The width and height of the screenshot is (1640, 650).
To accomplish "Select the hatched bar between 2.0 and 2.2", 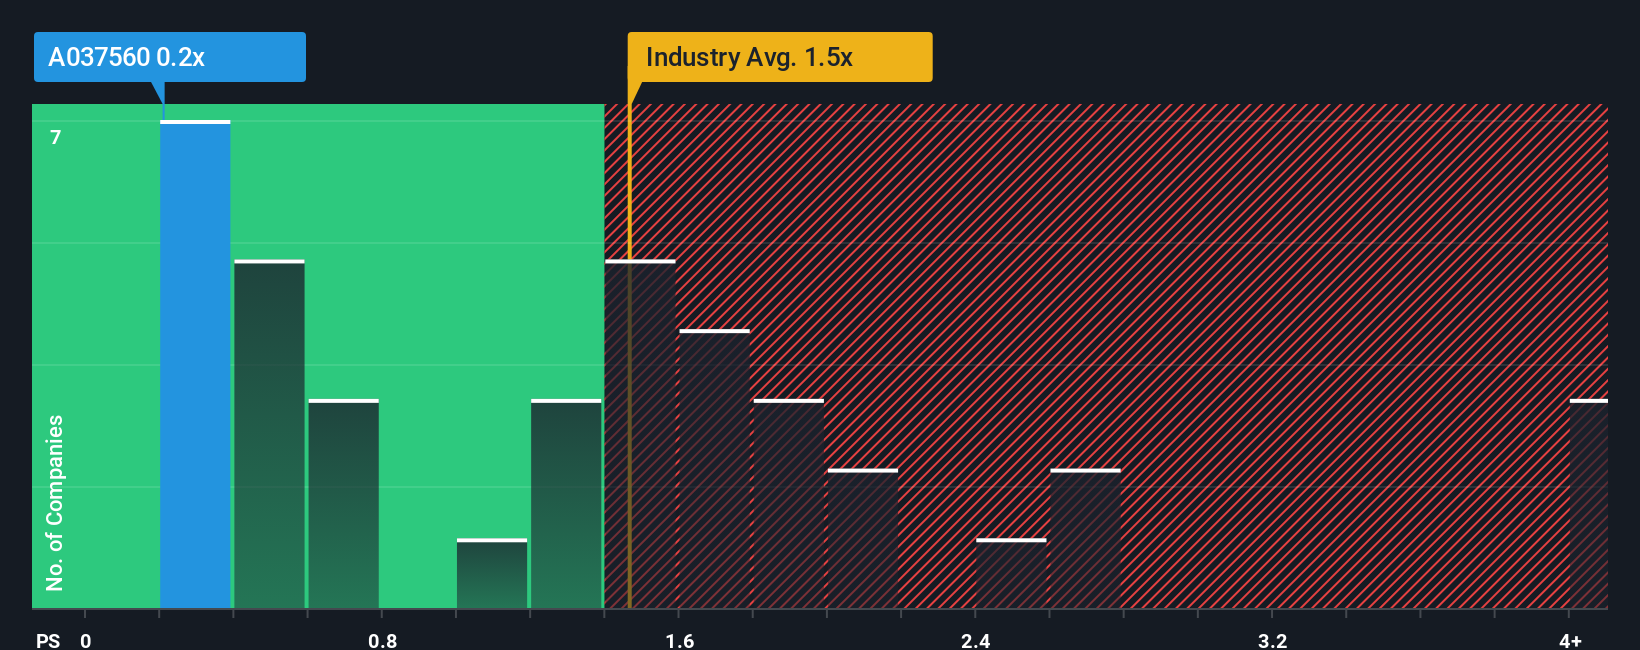I will 863,539.
